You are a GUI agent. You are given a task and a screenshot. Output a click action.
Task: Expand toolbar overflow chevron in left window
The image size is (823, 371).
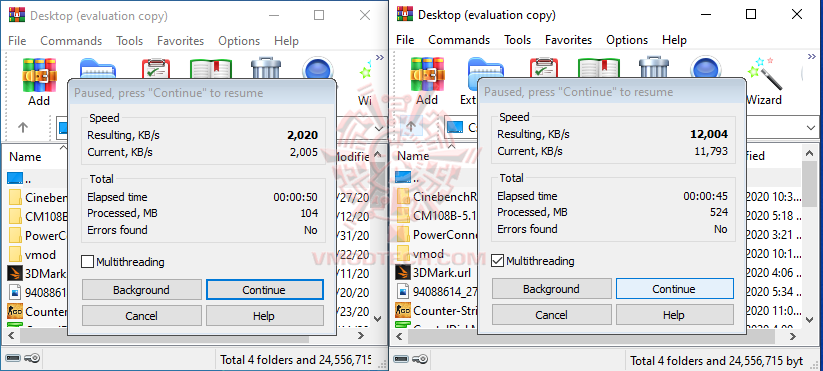pos(380,57)
